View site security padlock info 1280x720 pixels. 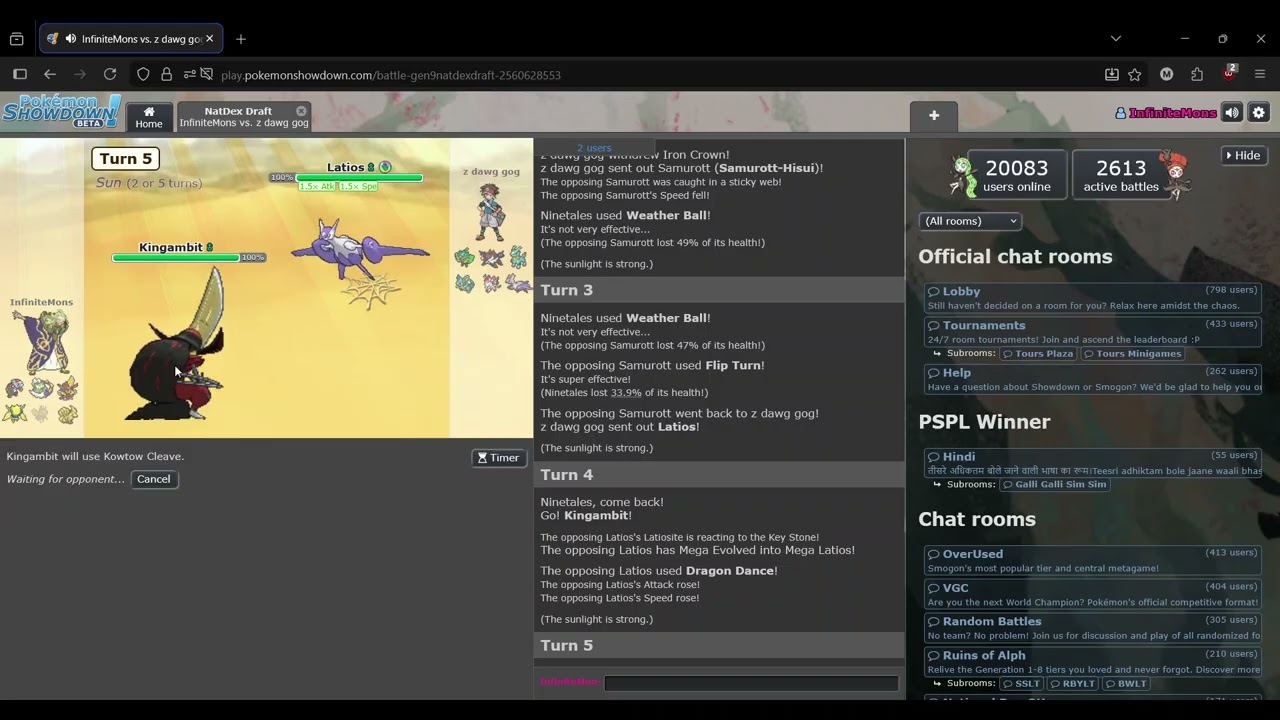(x=166, y=74)
